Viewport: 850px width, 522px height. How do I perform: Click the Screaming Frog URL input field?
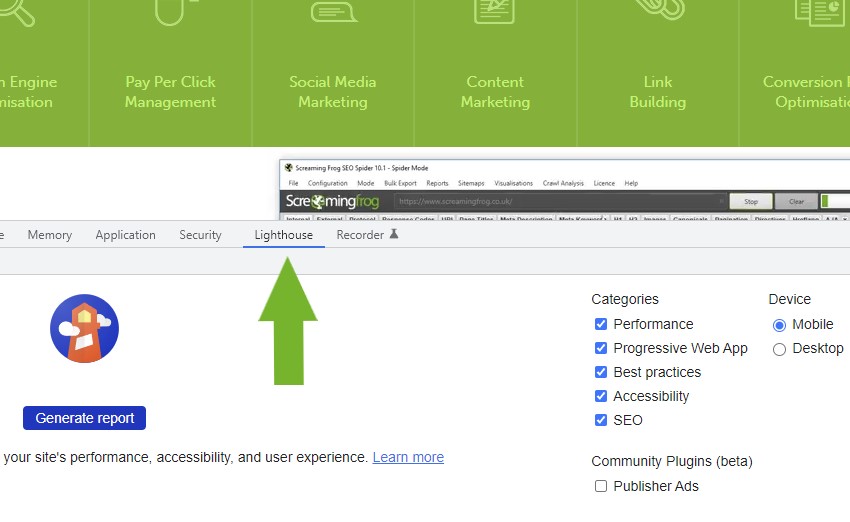[555, 201]
